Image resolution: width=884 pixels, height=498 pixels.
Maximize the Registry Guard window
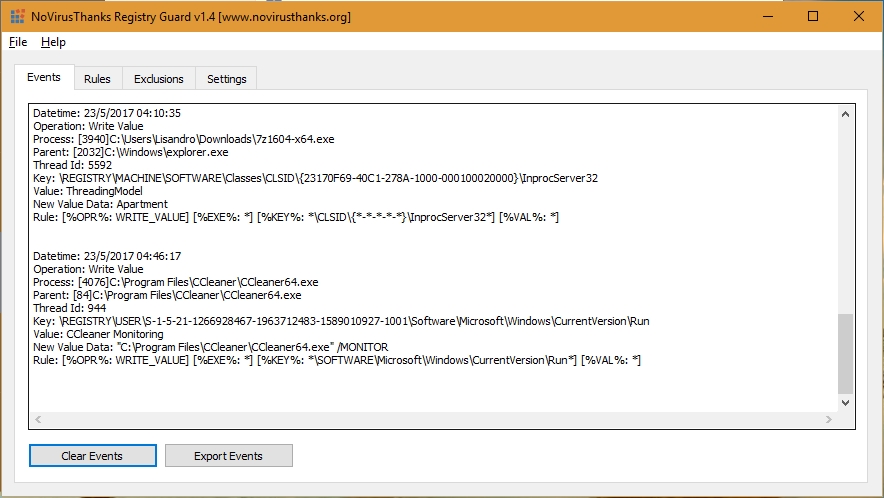tap(813, 16)
